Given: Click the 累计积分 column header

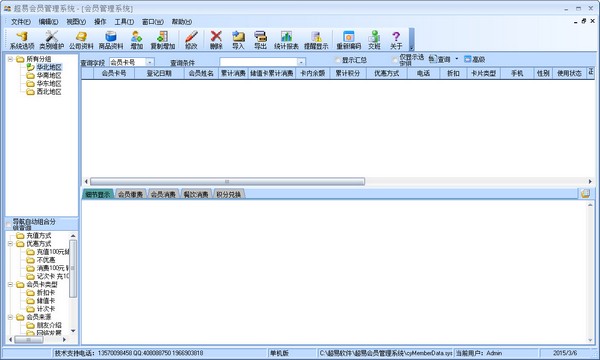Looking at the screenshot, I should point(348,73).
